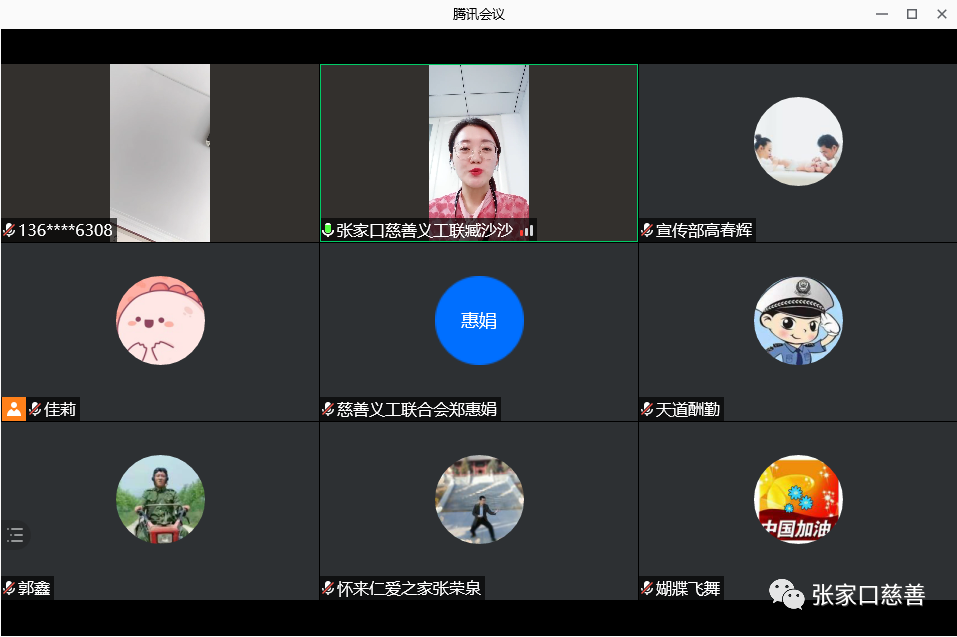Click 郭鑫's tractor profile picture
Screen dimensions: 957x637
click(x=160, y=499)
